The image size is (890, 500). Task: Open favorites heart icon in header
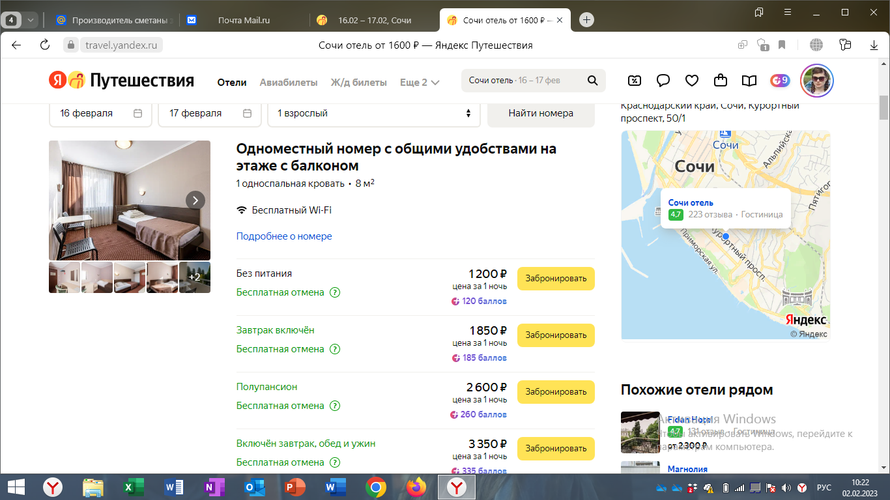click(x=691, y=81)
